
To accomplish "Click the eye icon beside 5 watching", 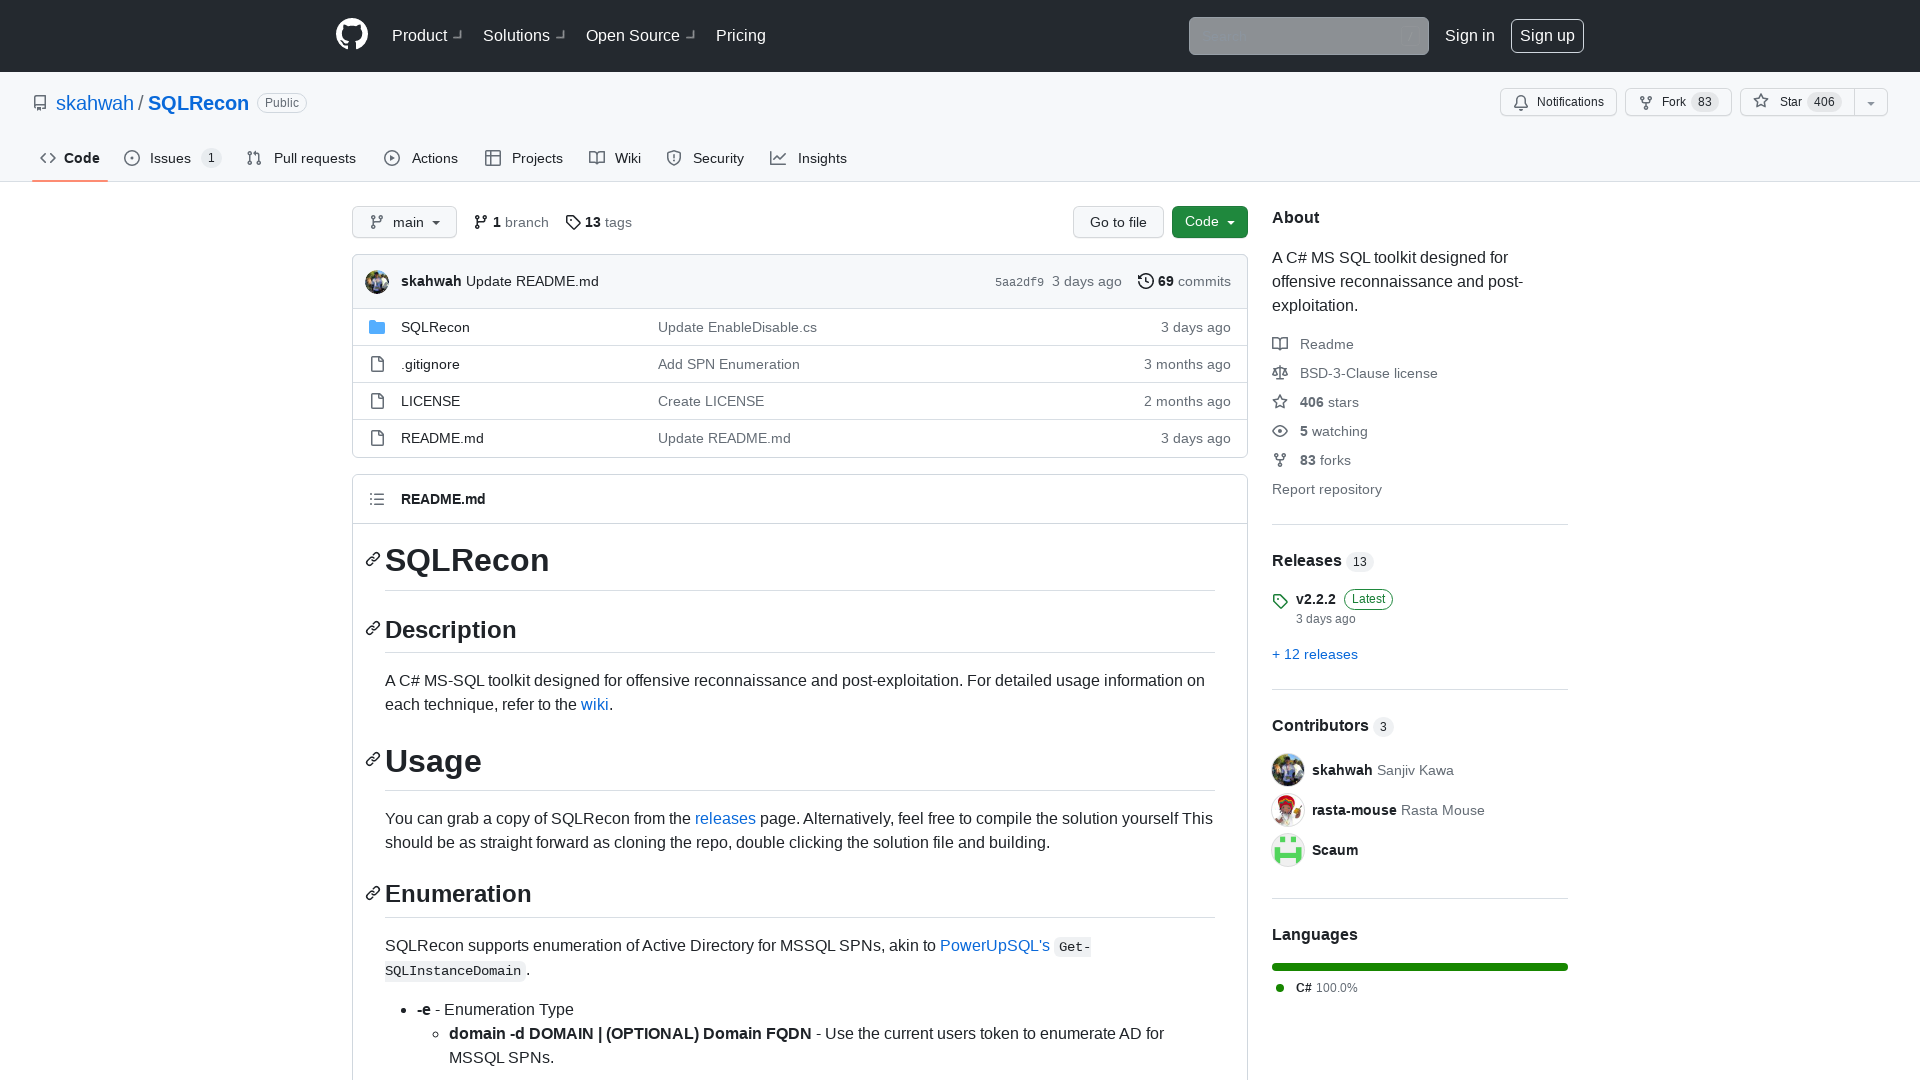I will point(1280,431).
